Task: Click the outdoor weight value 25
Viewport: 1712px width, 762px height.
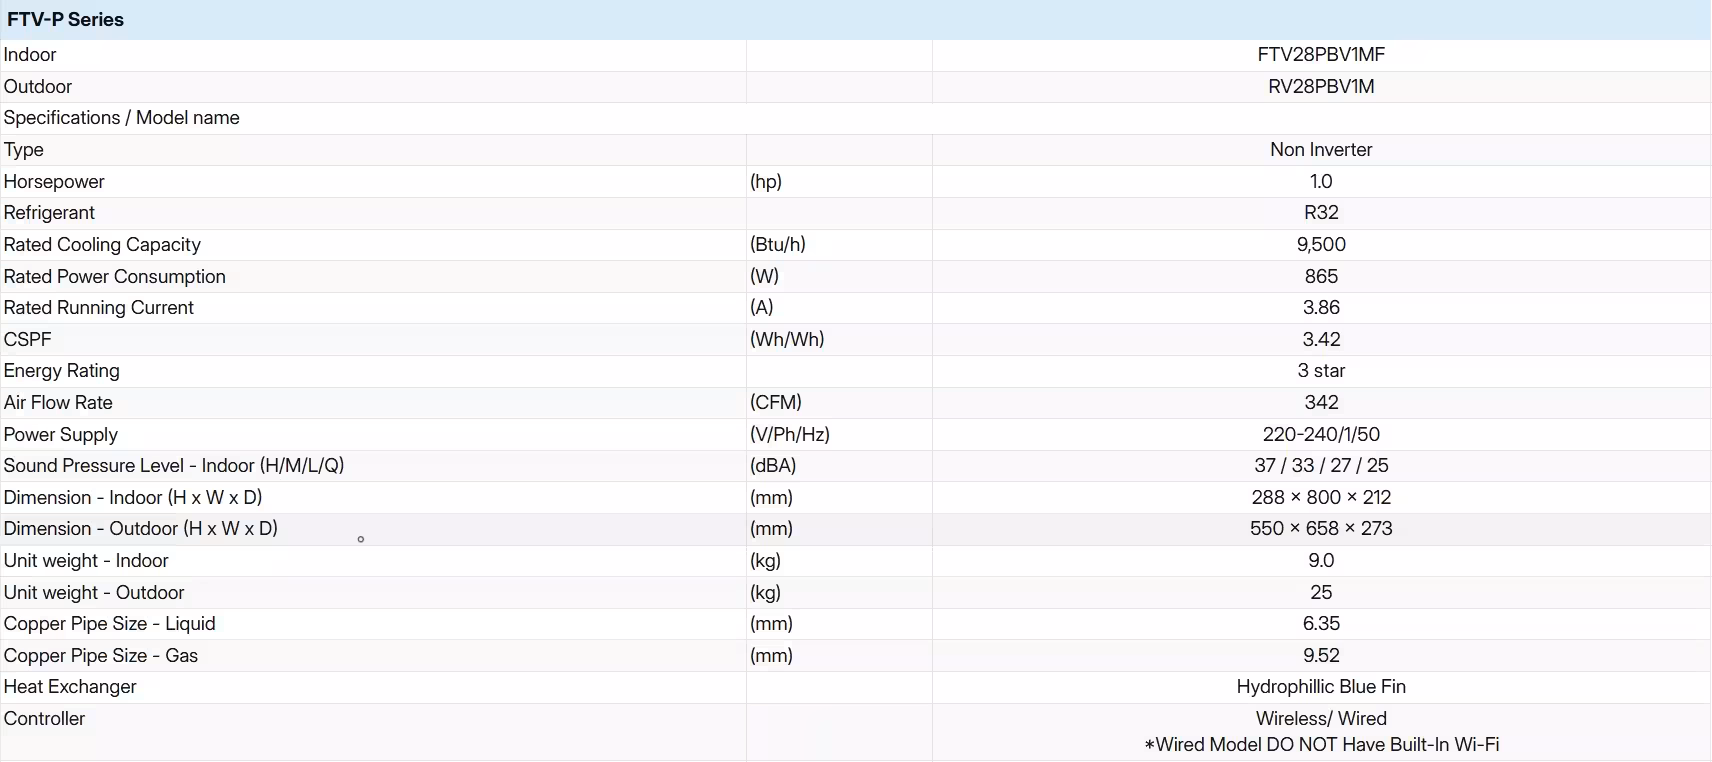Action: [x=1321, y=593]
